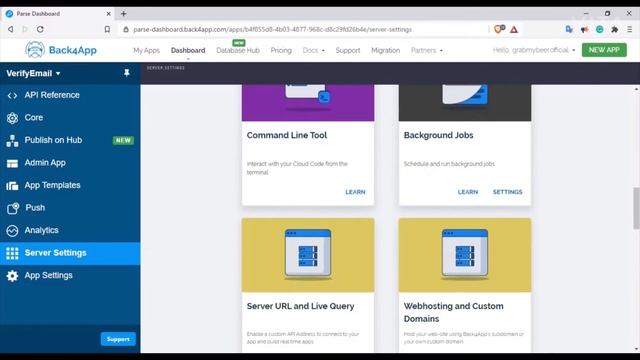Open the Migration navigation item
The width and height of the screenshot is (640, 360).
tap(385, 50)
